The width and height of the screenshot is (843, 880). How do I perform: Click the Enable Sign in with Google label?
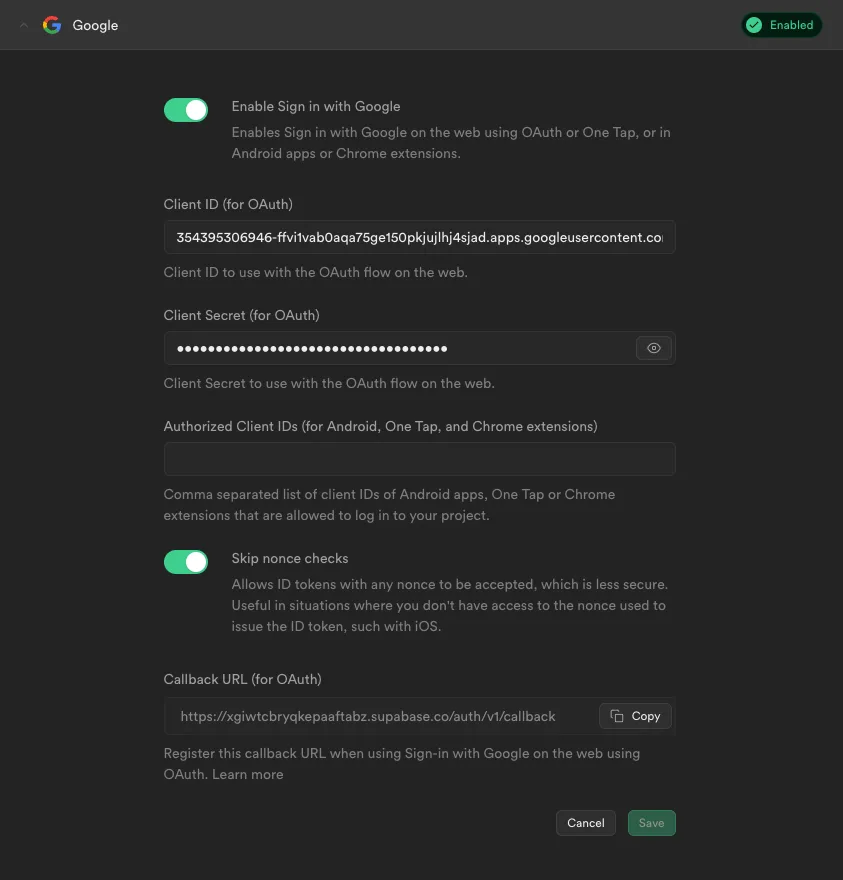tap(316, 107)
